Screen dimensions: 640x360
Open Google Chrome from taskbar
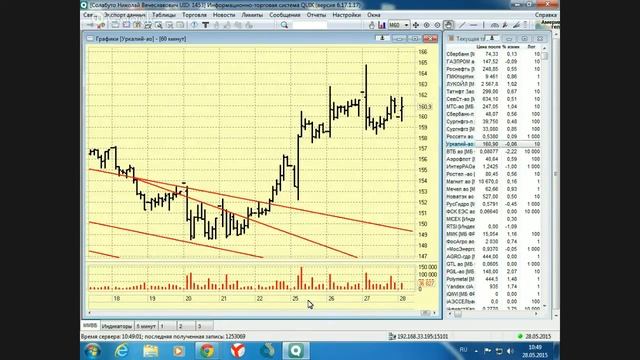pyautogui.click(x=207, y=351)
